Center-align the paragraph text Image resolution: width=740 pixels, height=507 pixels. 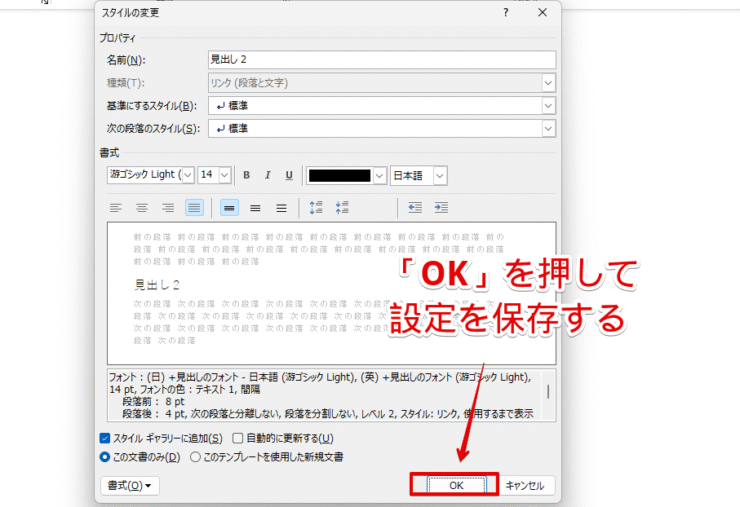tap(142, 208)
